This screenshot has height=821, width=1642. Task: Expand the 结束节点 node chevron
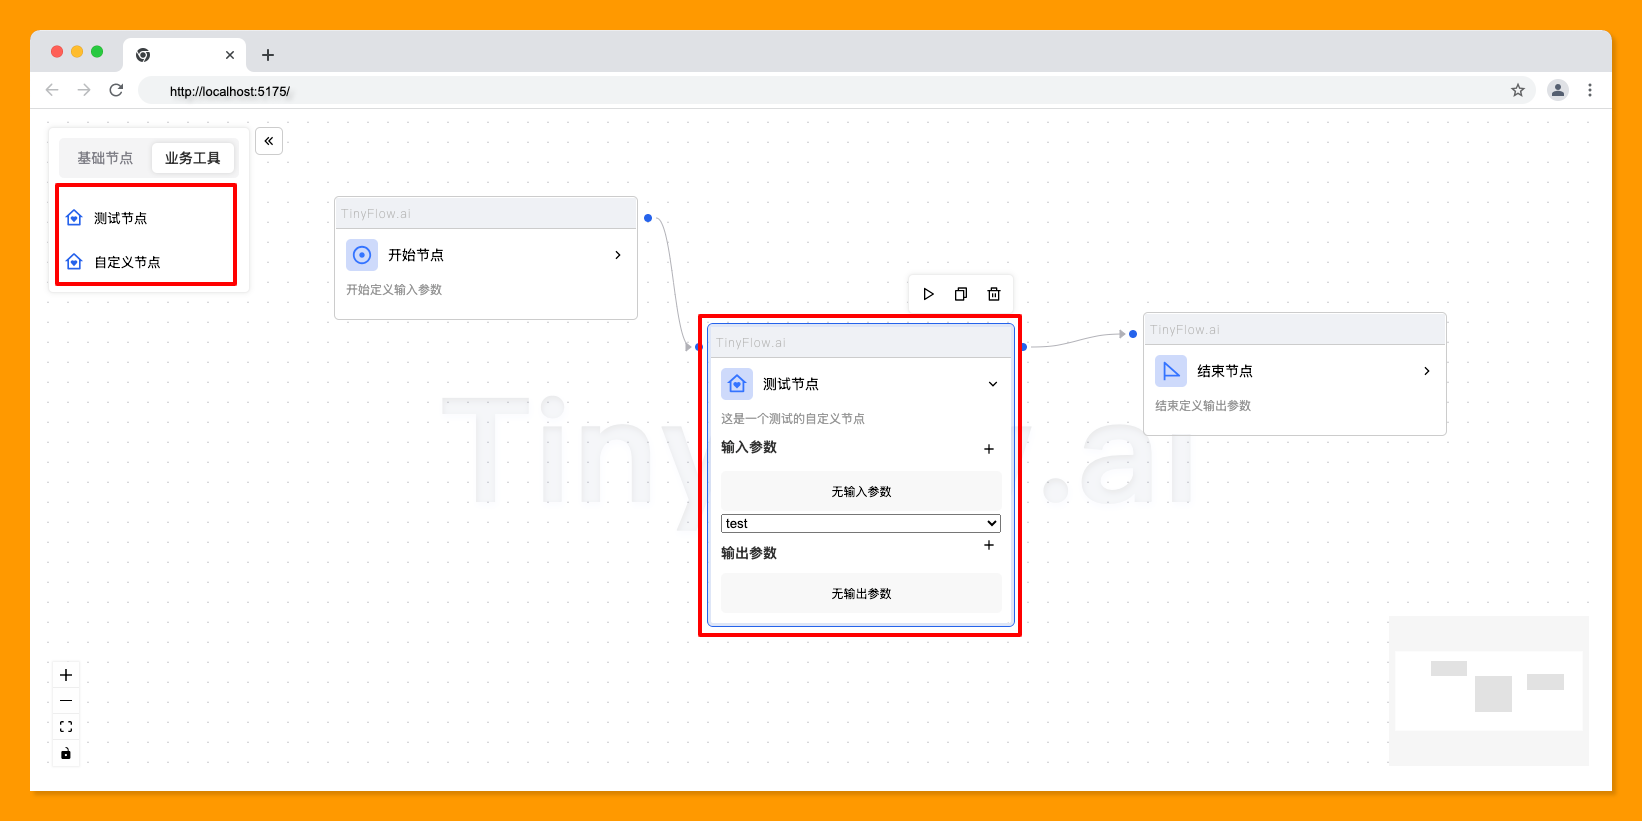tap(1427, 371)
